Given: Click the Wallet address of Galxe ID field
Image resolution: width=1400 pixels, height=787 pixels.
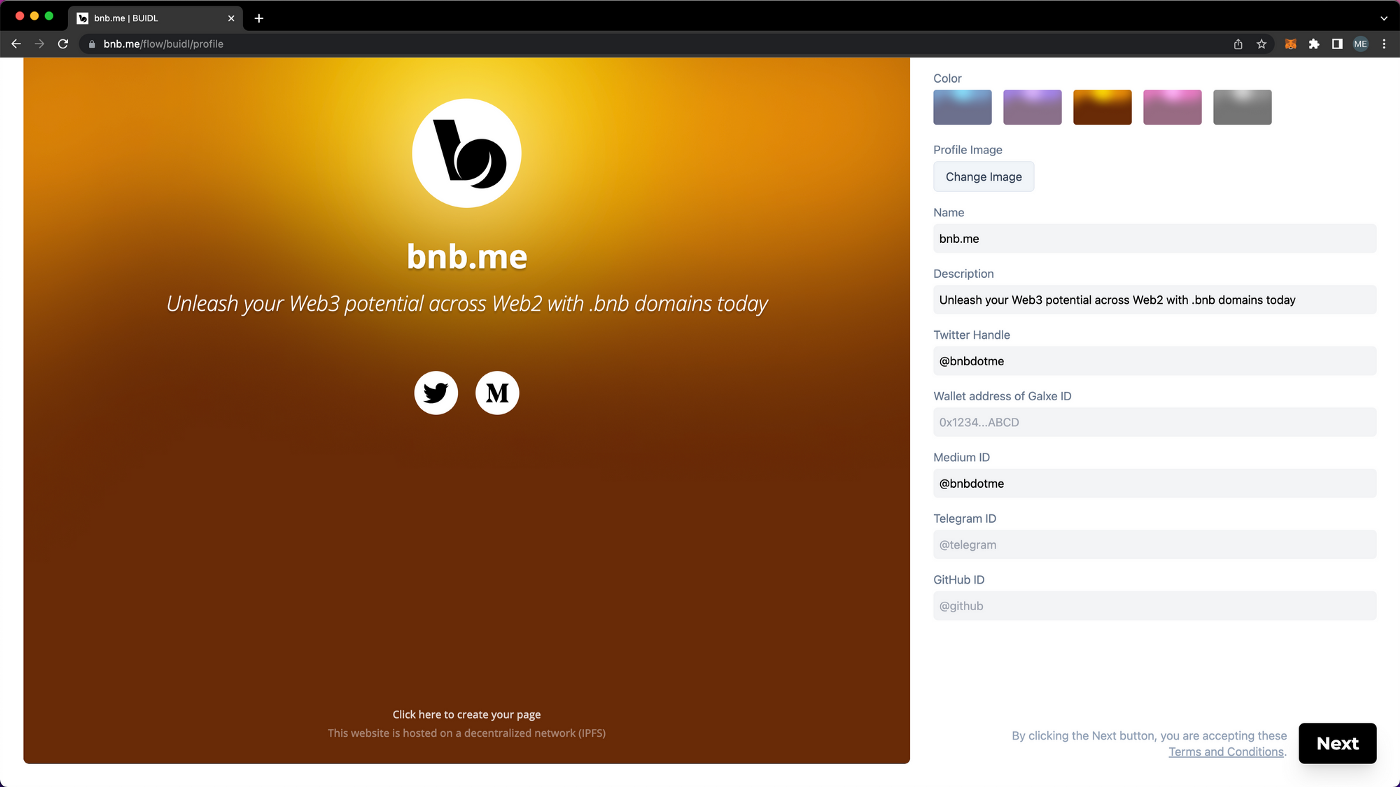Looking at the screenshot, I should (x=1154, y=422).
